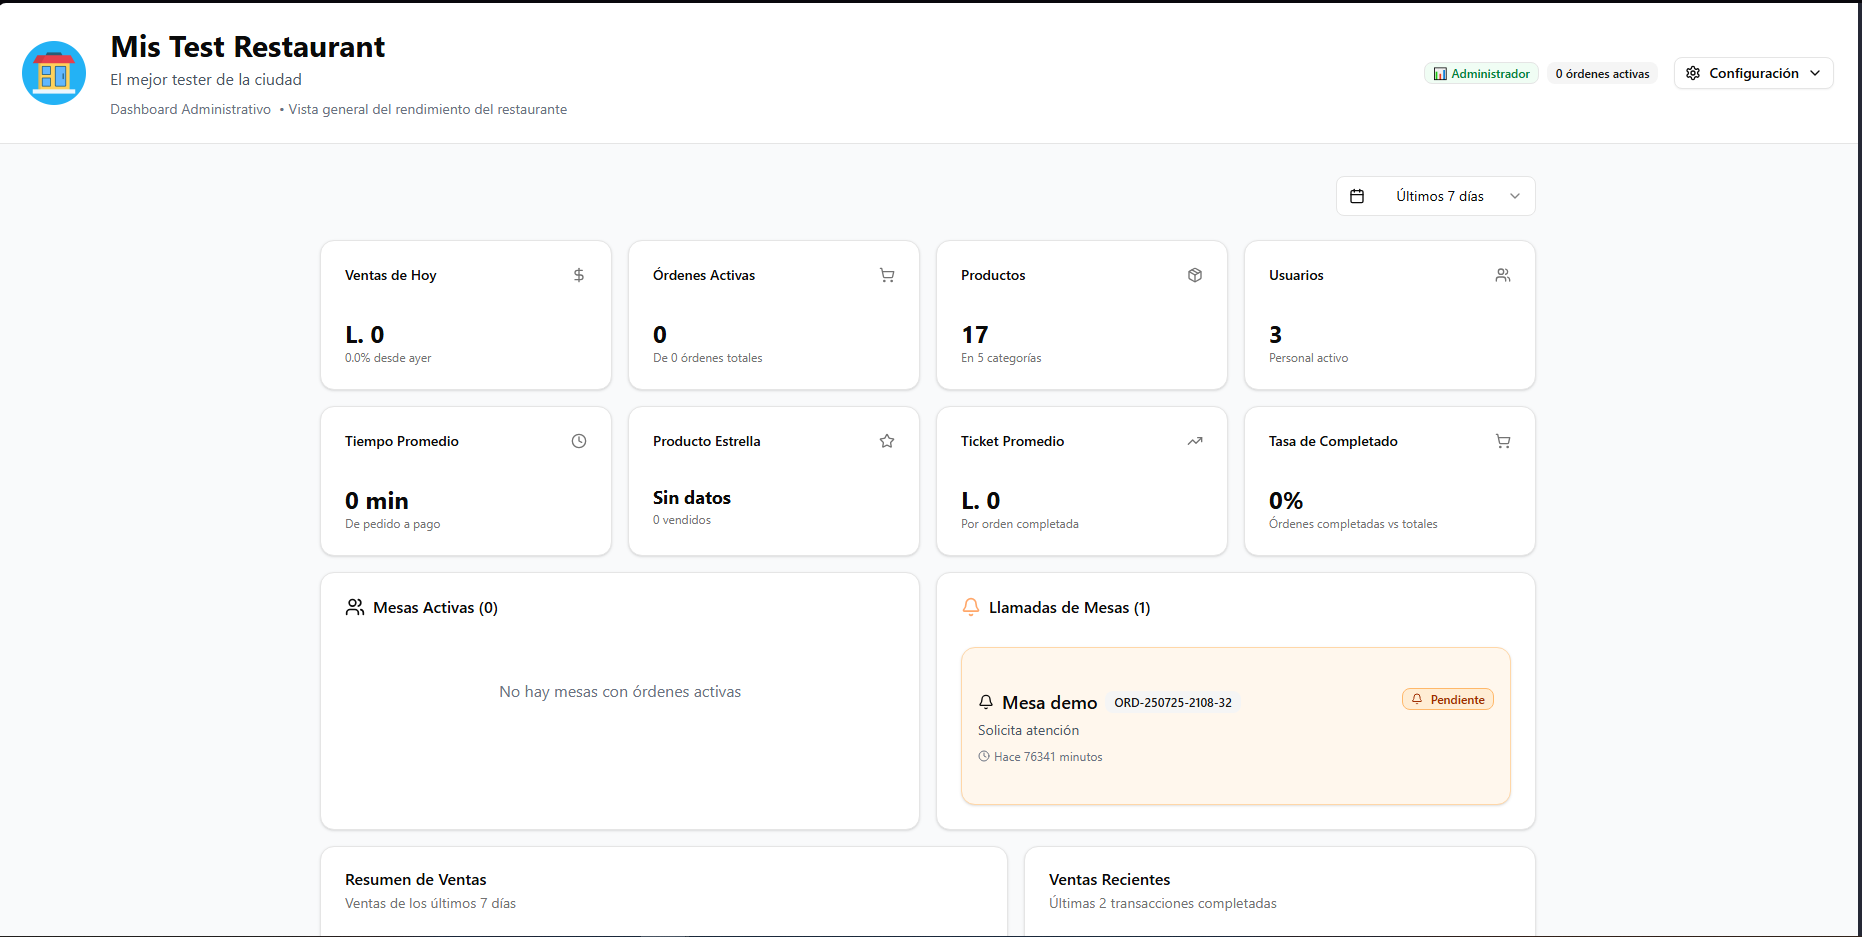The width and height of the screenshot is (1862, 937).
Task: Click 'El mejor tester de la ciudad' tagline
Action: [x=206, y=79]
